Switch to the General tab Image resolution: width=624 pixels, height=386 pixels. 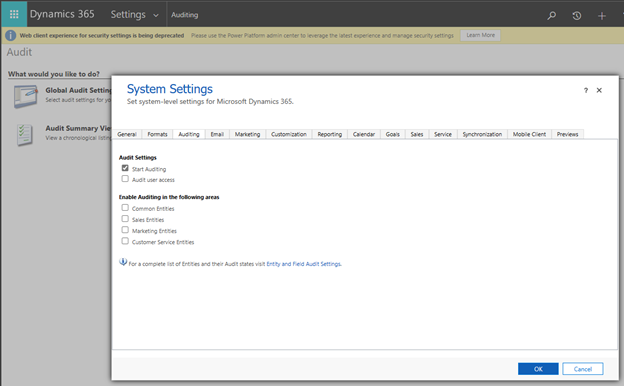click(127, 134)
